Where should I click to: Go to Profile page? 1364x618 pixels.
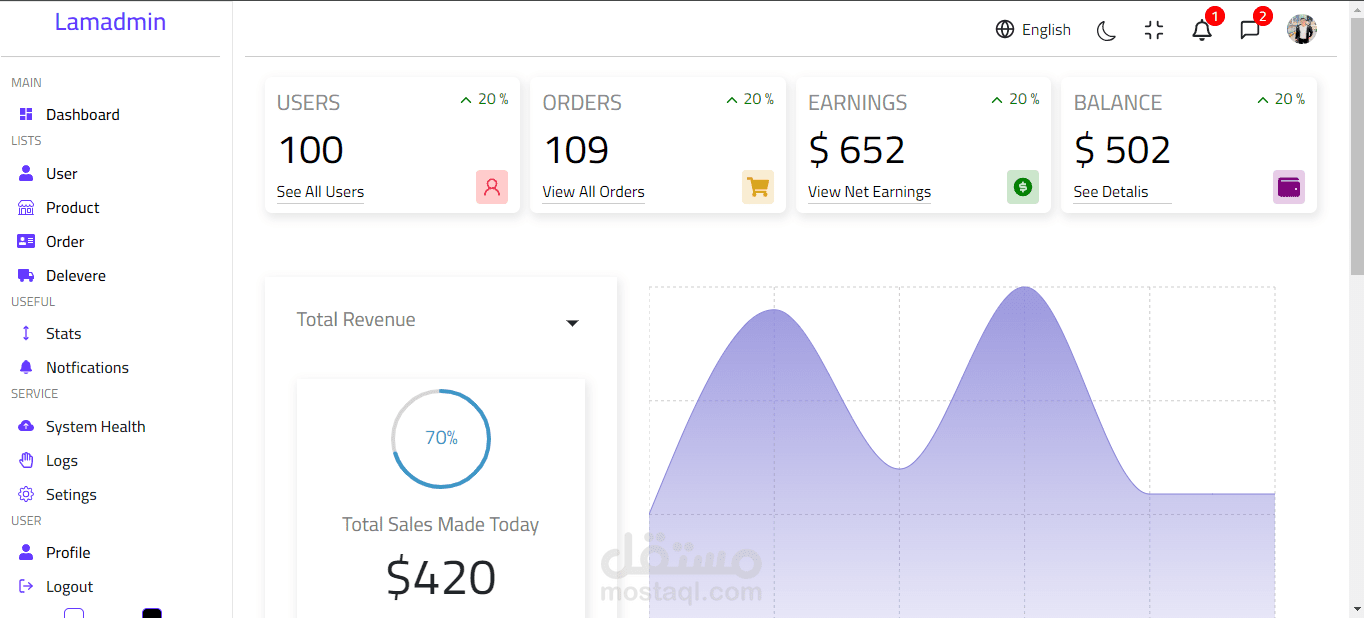coord(68,553)
